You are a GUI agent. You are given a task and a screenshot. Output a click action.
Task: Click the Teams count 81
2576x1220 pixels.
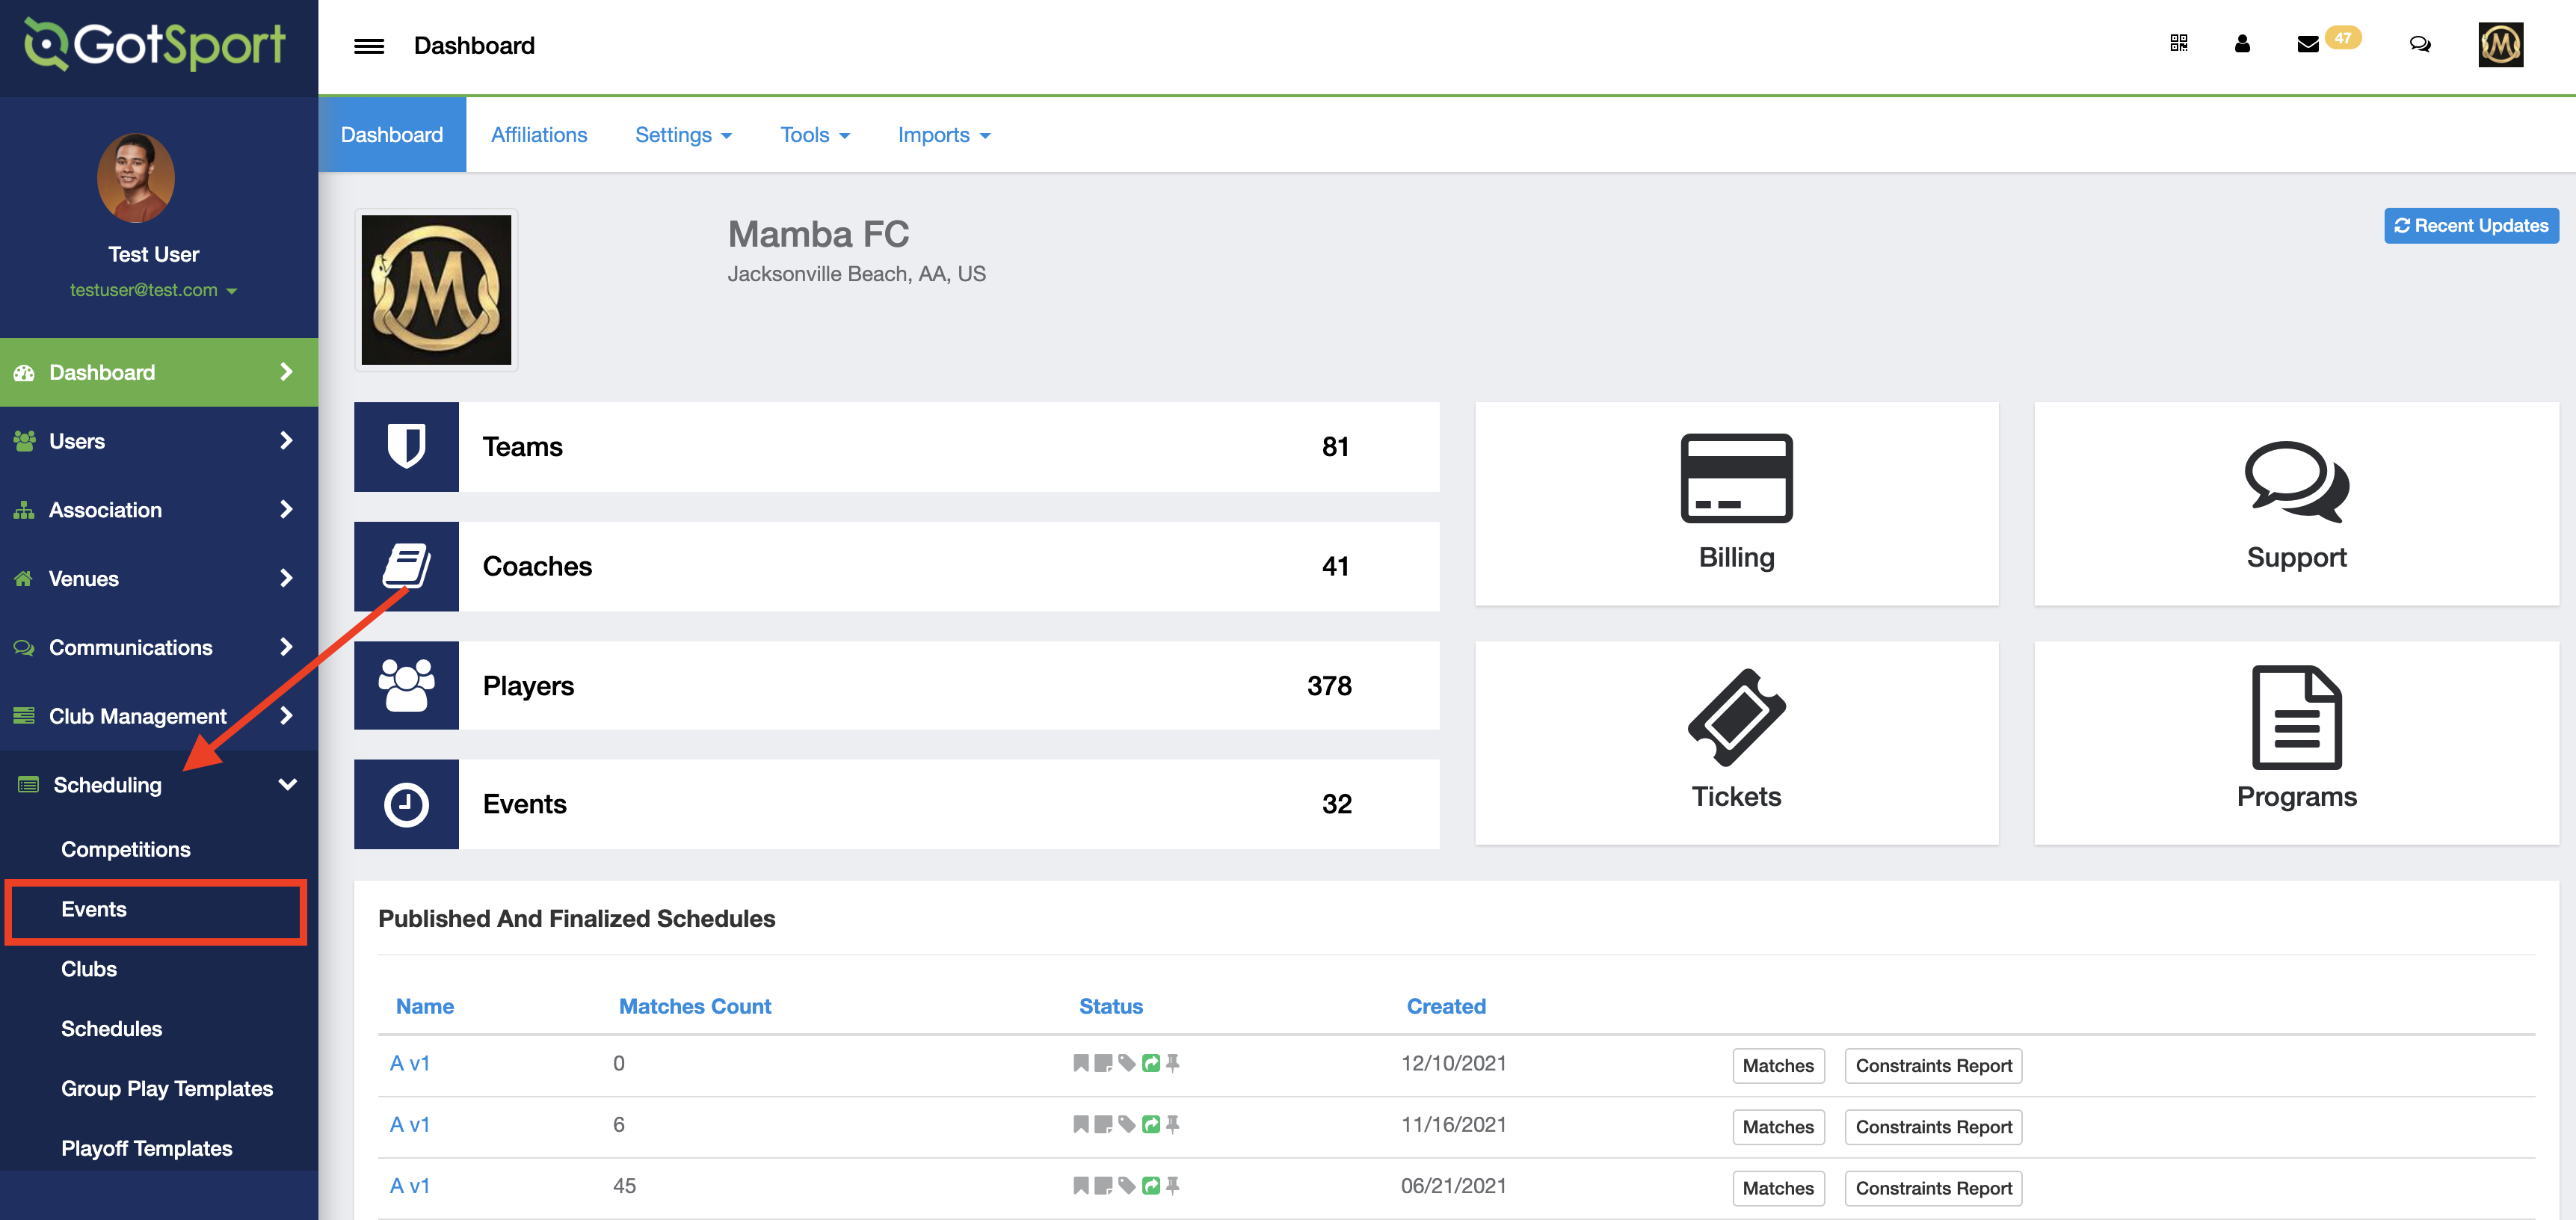(1335, 447)
